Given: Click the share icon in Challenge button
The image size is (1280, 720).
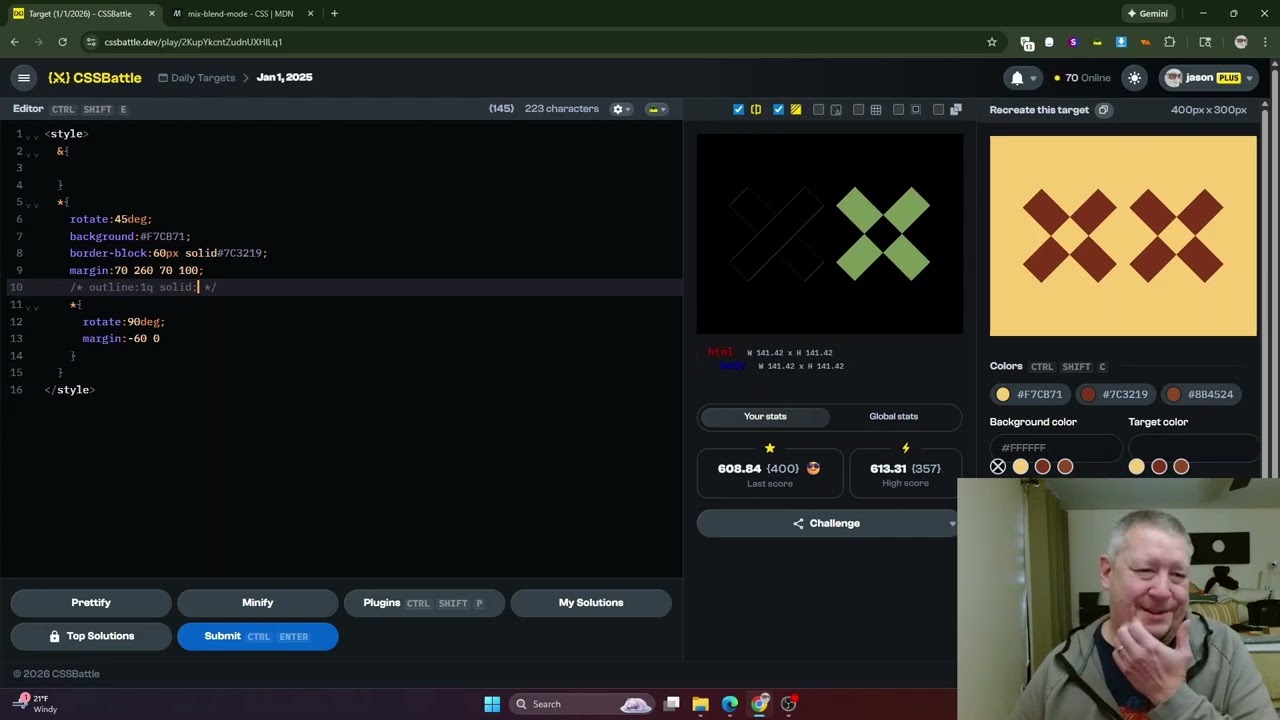Looking at the screenshot, I should (x=798, y=523).
